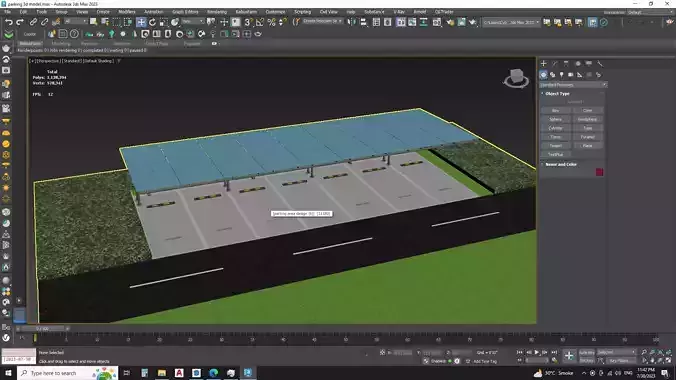
Task: Activate the Select and Scale tool
Action: [x=163, y=22]
